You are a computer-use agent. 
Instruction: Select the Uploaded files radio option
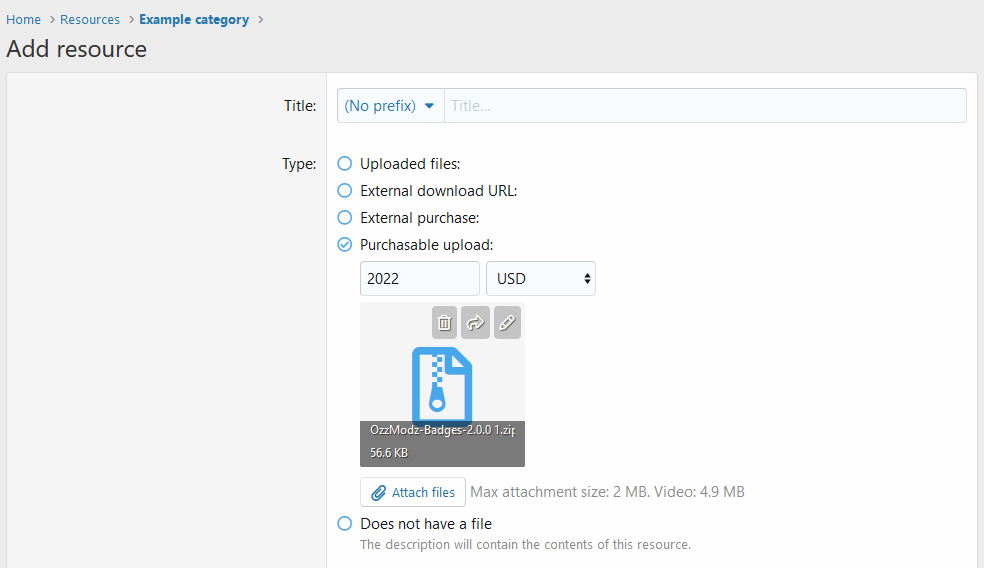pos(345,164)
